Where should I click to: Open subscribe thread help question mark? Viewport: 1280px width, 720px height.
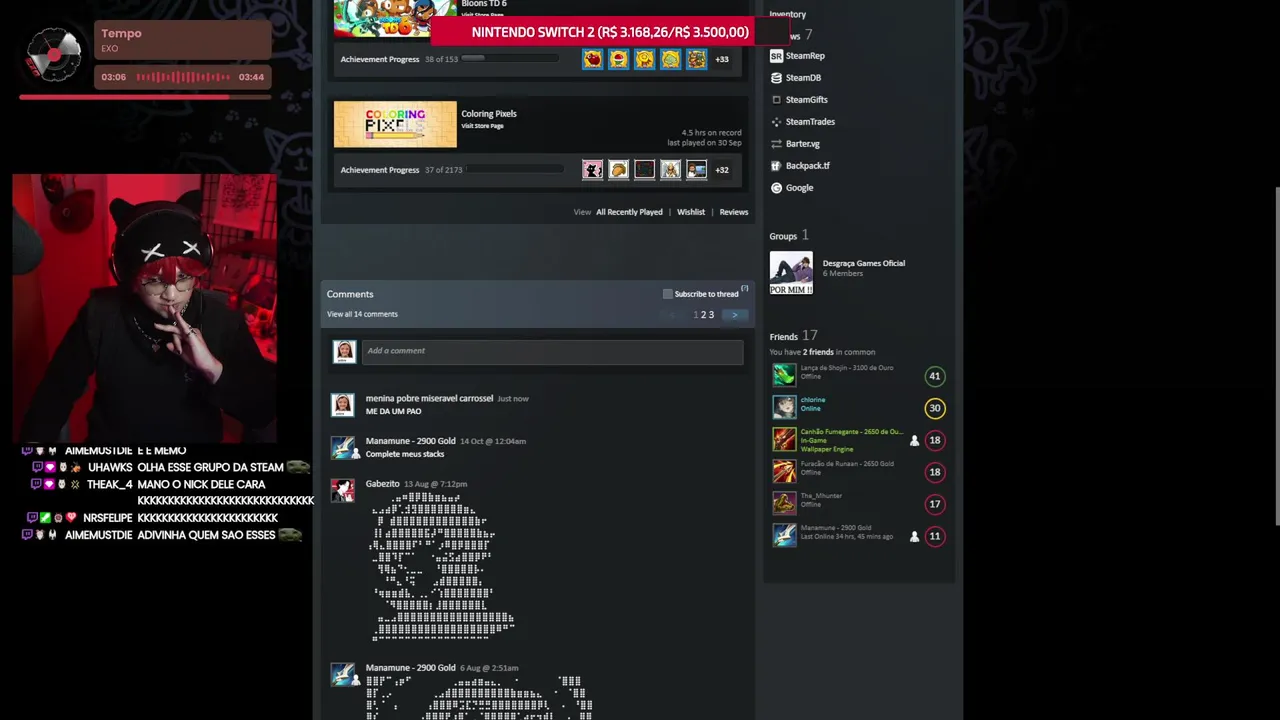744,289
